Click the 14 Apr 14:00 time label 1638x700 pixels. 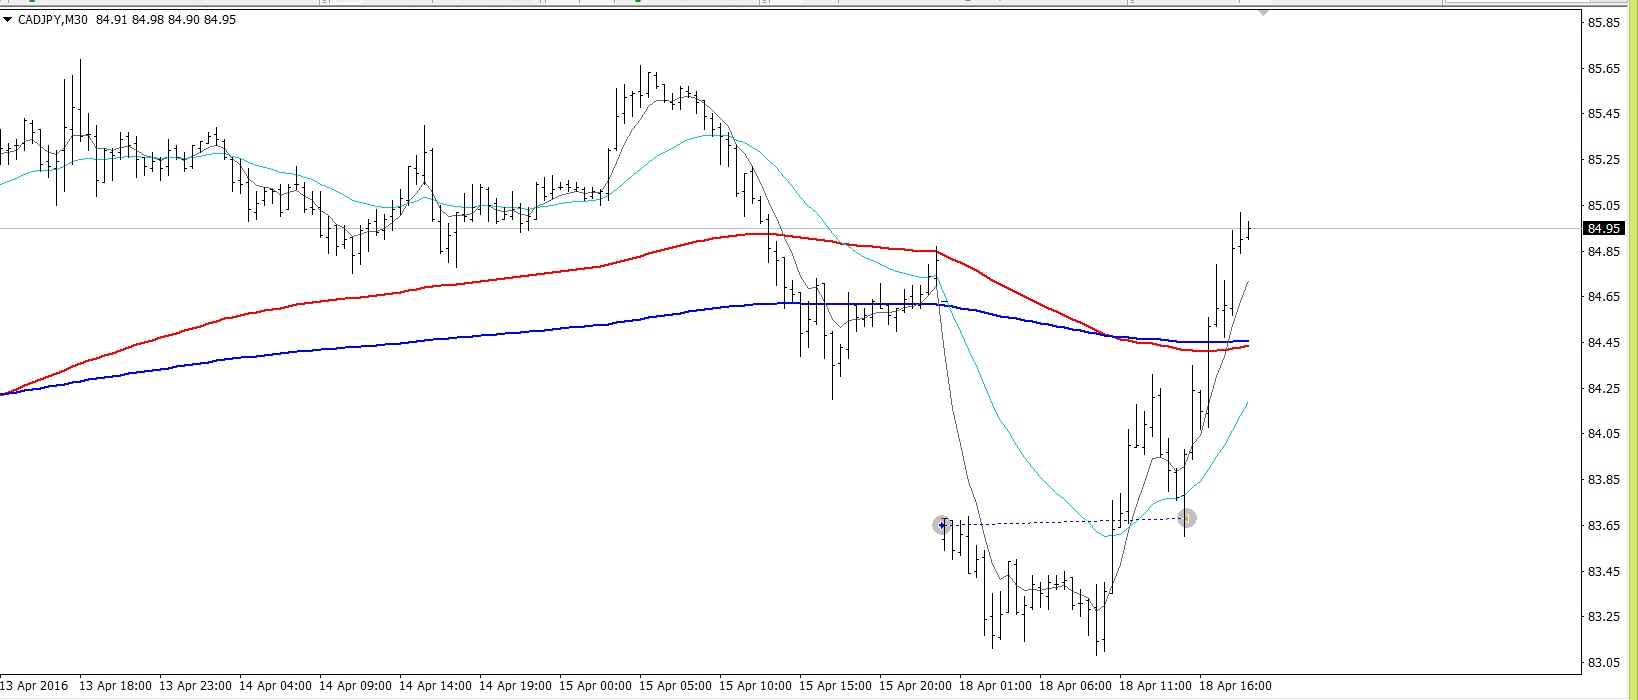(x=436, y=686)
